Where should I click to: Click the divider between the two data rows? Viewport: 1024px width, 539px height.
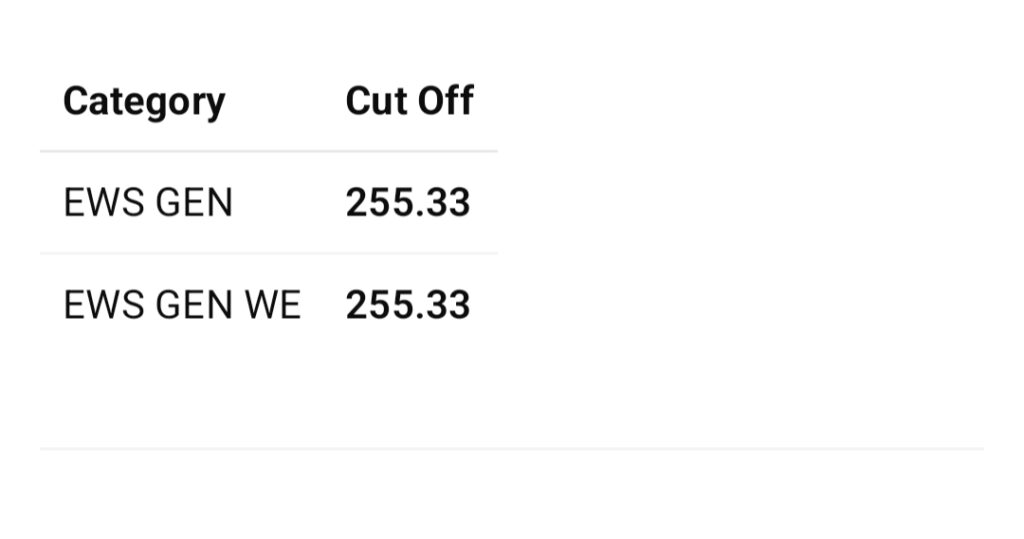[268, 254]
